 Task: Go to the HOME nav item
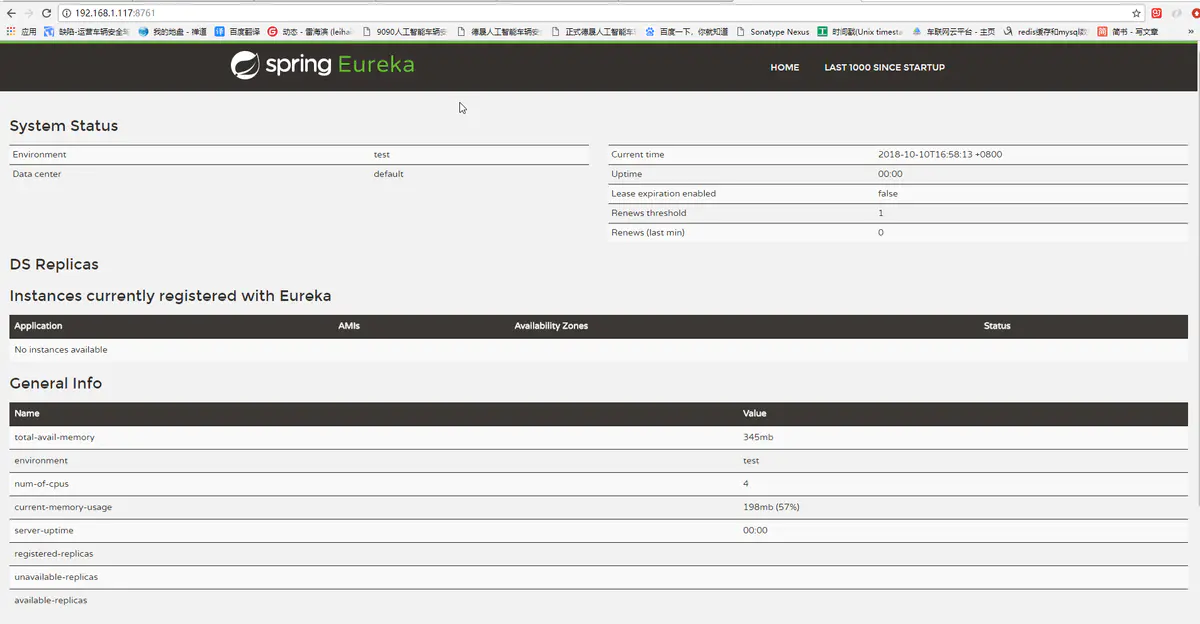click(x=785, y=68)
